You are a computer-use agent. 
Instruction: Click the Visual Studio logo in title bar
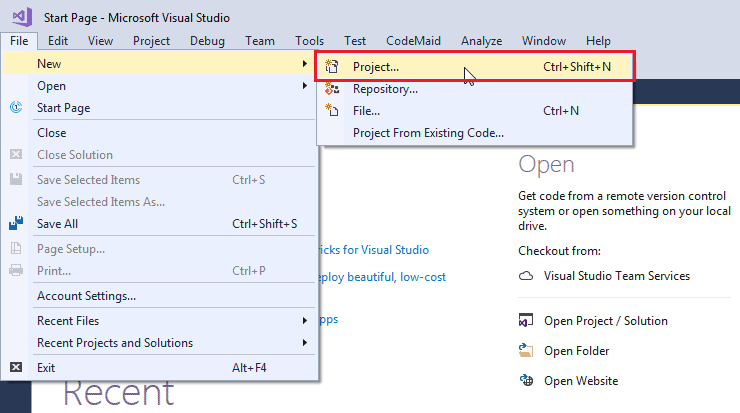click(x=22, y=17)
